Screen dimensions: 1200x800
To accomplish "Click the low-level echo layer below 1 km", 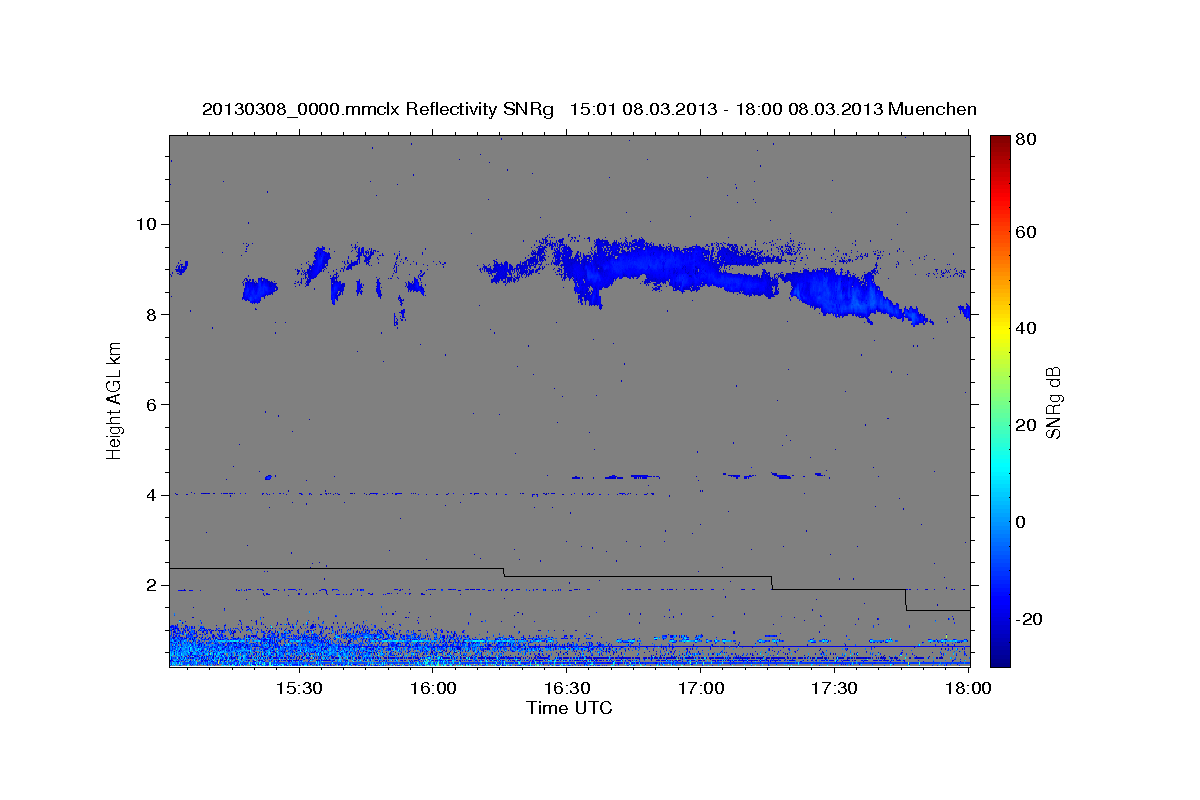I will click(x=568, y=646).
